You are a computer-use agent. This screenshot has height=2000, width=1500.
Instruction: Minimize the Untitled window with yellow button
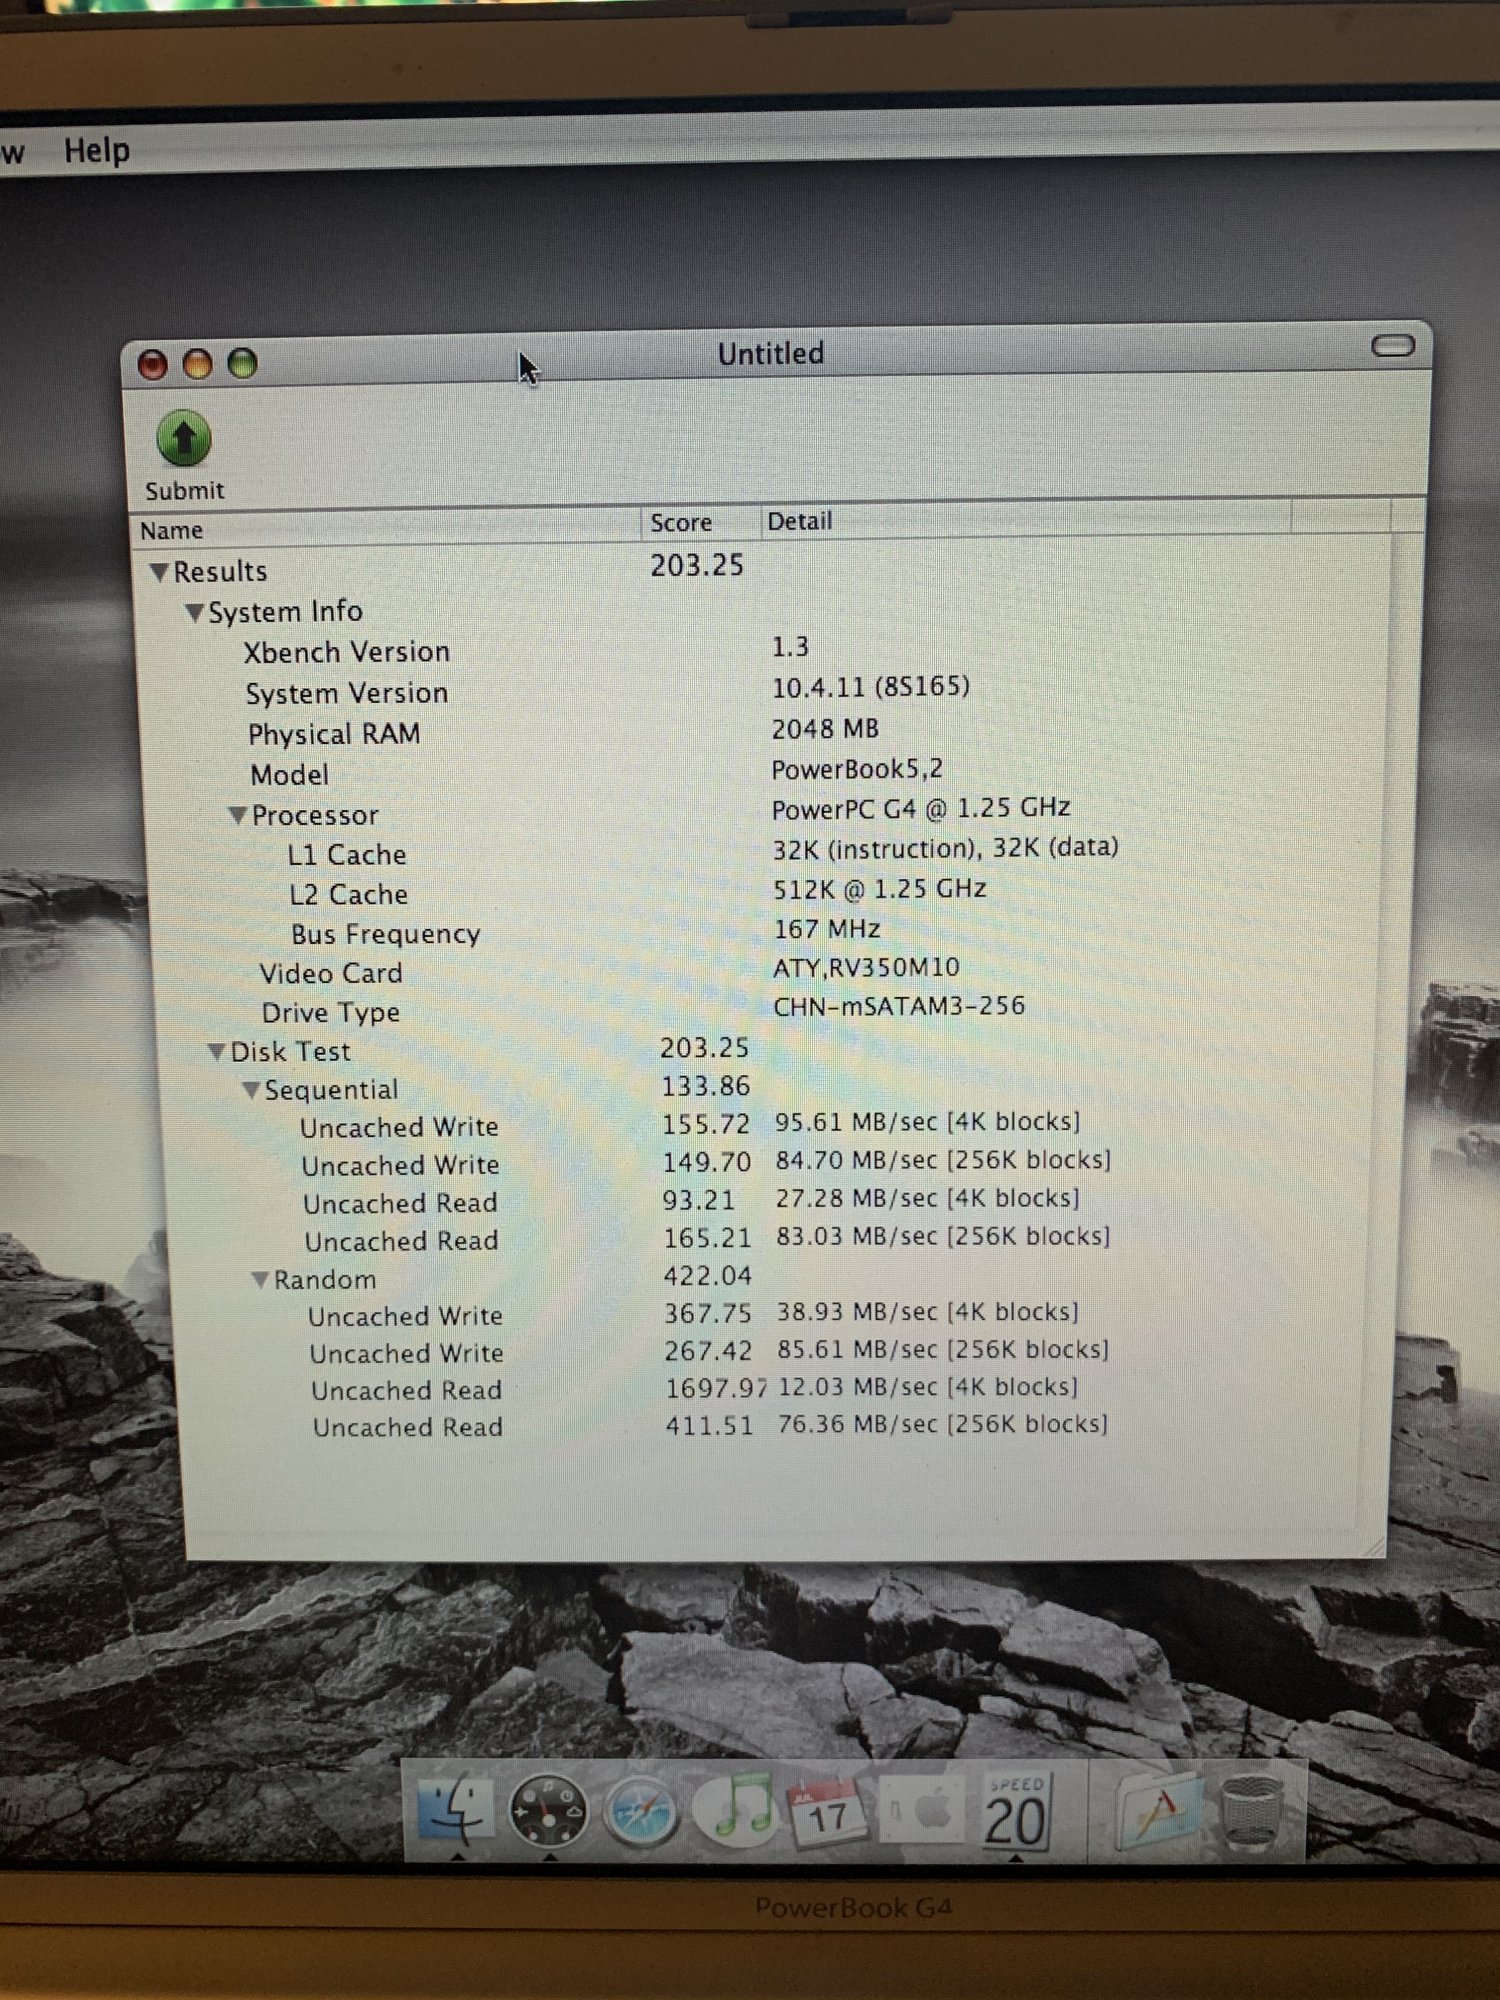pyautogui.click(x=197, y=364)
